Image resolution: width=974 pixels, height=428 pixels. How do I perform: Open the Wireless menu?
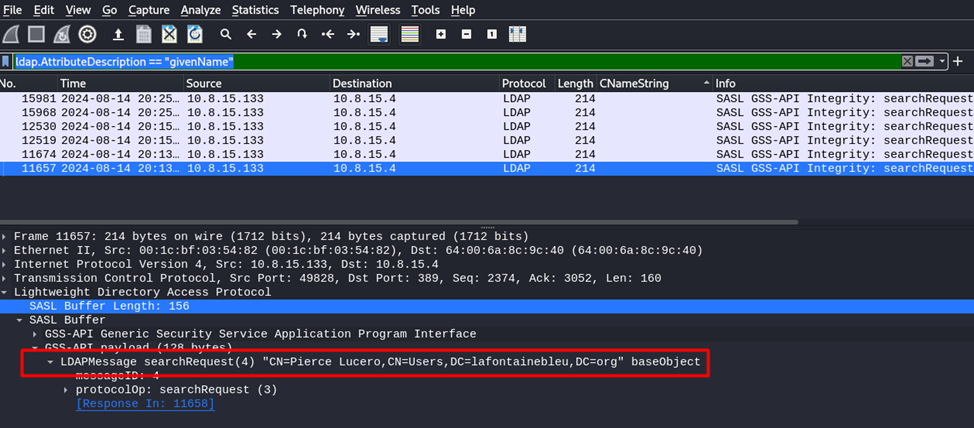pos(378,10)
